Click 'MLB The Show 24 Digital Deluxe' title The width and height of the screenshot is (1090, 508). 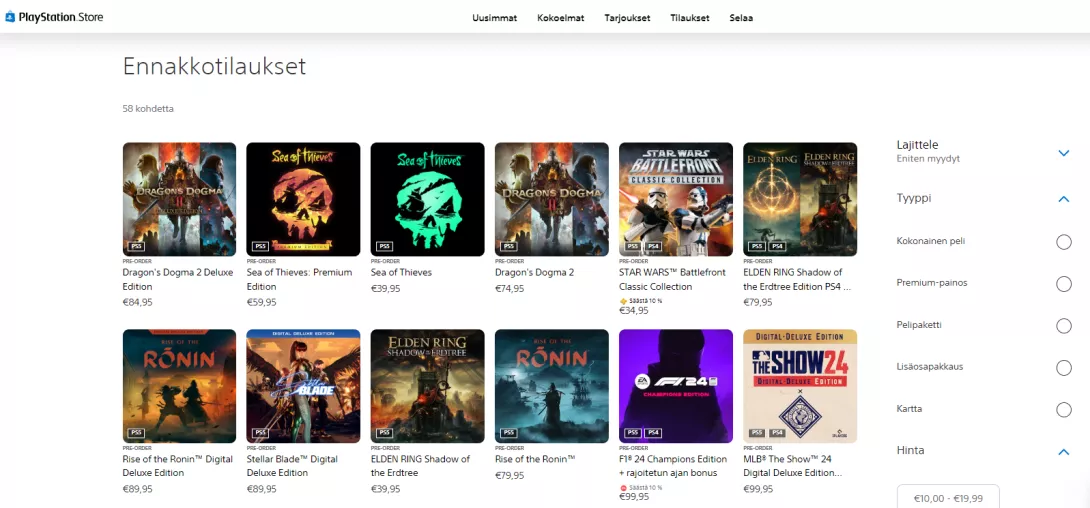[x=792, y=466]
